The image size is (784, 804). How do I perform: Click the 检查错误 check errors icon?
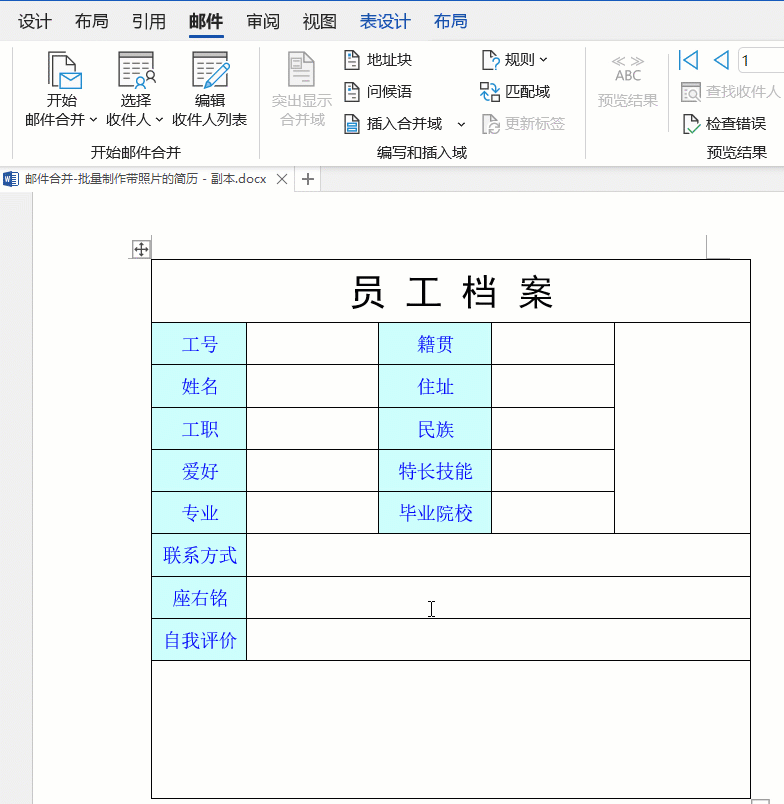coord(690,124)
